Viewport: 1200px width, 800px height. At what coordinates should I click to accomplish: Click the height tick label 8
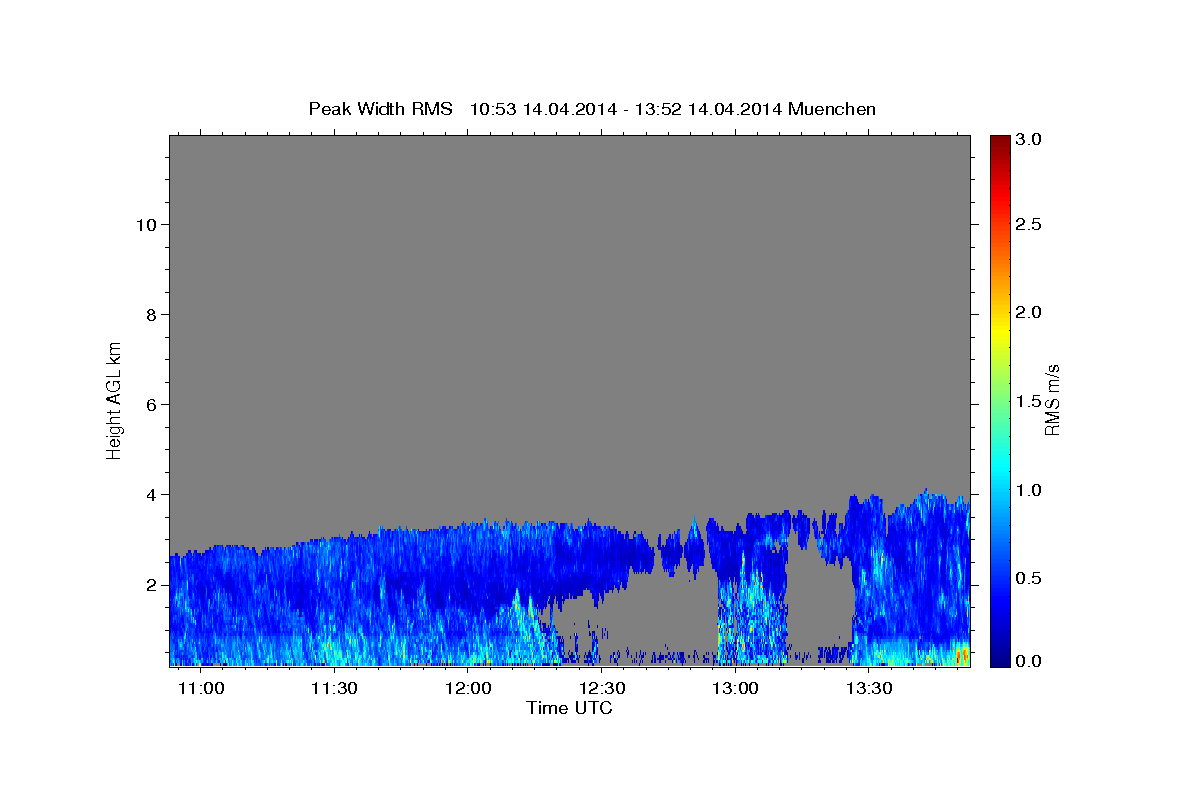click(151, 315)
